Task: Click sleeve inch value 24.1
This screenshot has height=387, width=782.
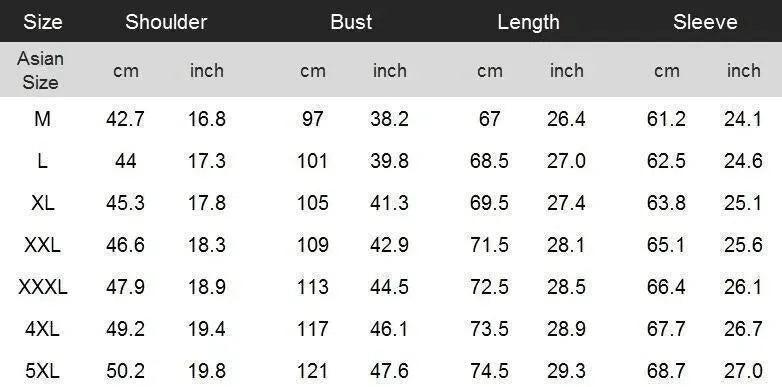Action: [743, 119]
